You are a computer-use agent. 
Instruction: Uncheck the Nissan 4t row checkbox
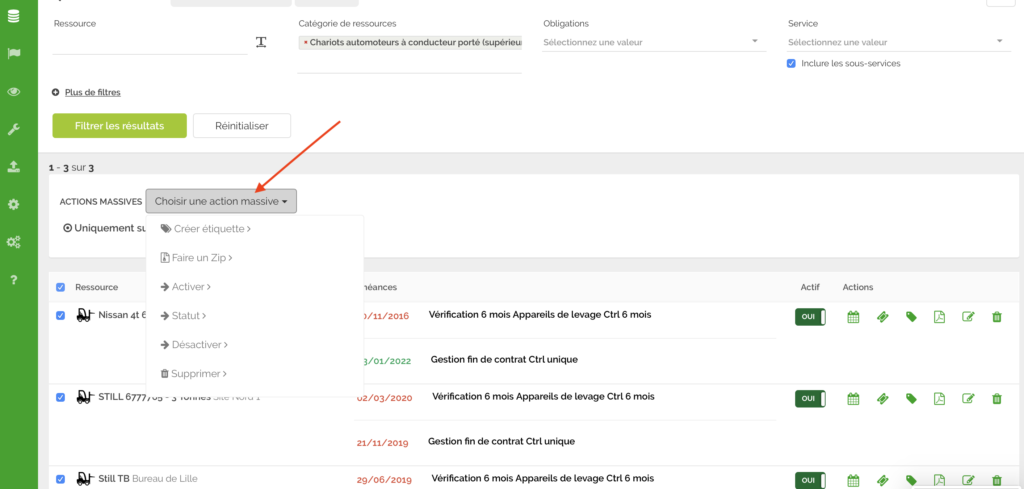click(61, 316)
